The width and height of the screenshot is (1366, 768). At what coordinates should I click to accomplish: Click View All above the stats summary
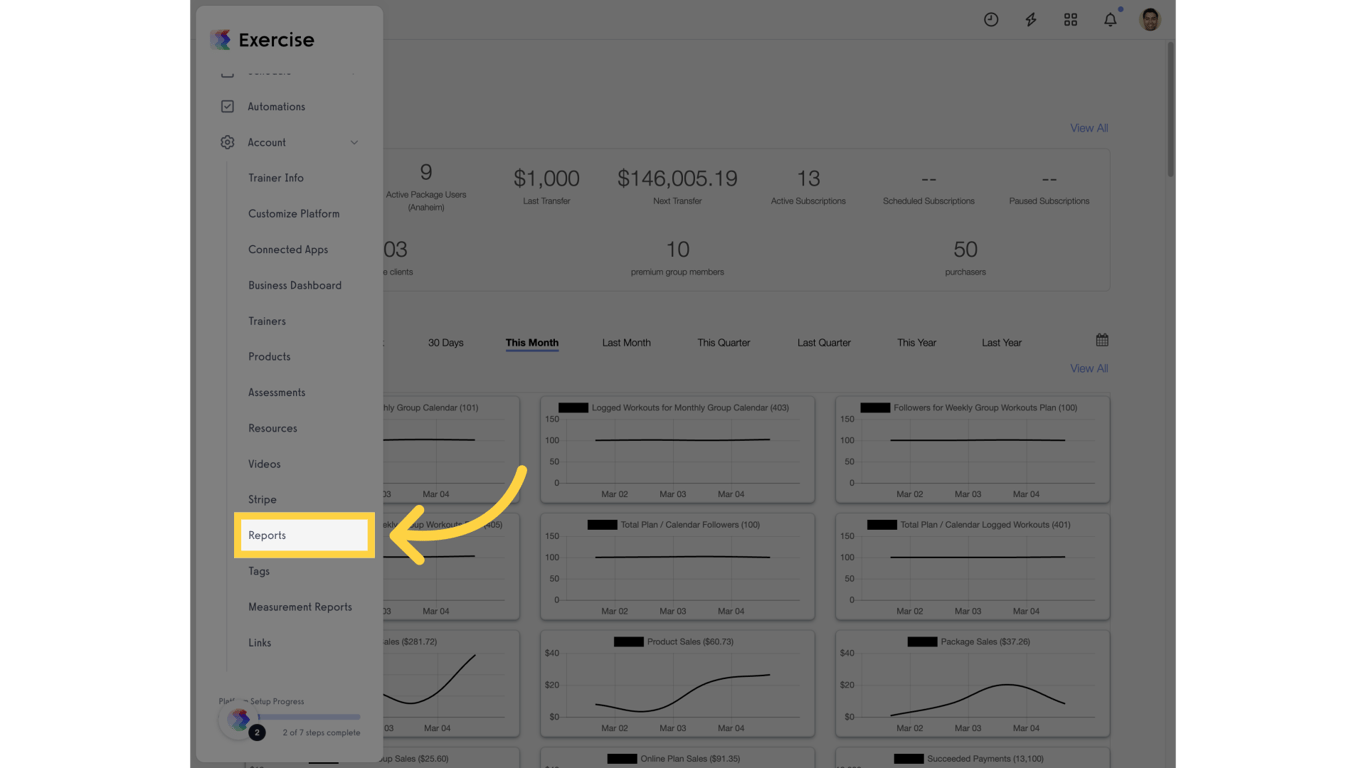point(1089,128)
